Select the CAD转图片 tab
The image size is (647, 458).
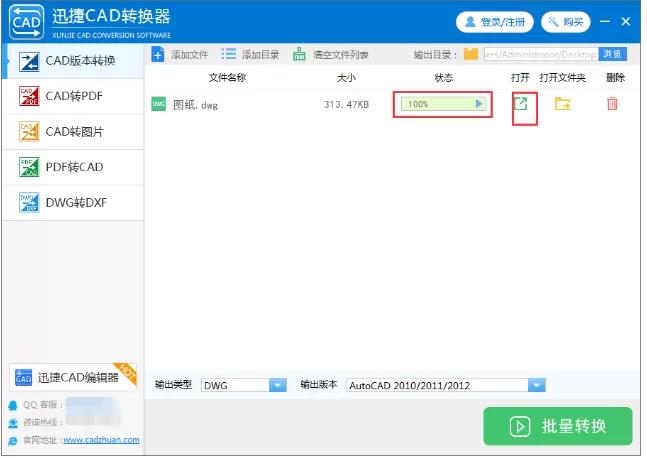coord(73,132)
